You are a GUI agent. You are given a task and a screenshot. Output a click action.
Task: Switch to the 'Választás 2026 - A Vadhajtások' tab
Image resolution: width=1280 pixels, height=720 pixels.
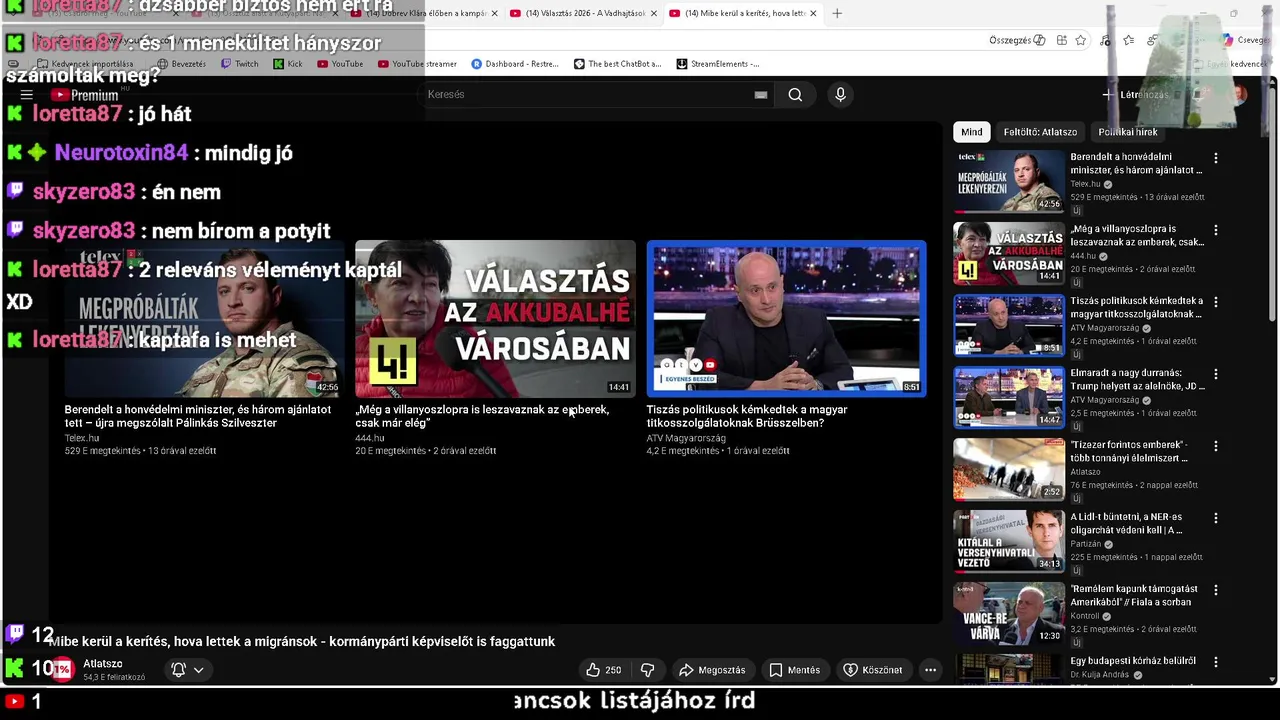click(x=584, y=13)
